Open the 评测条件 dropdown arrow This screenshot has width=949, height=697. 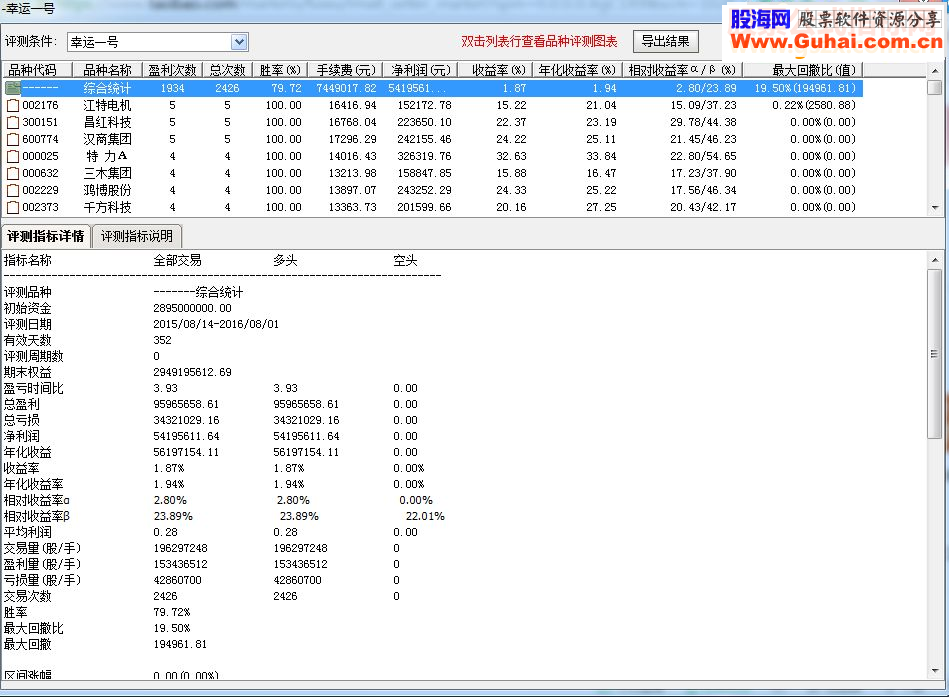coord(239,42)
